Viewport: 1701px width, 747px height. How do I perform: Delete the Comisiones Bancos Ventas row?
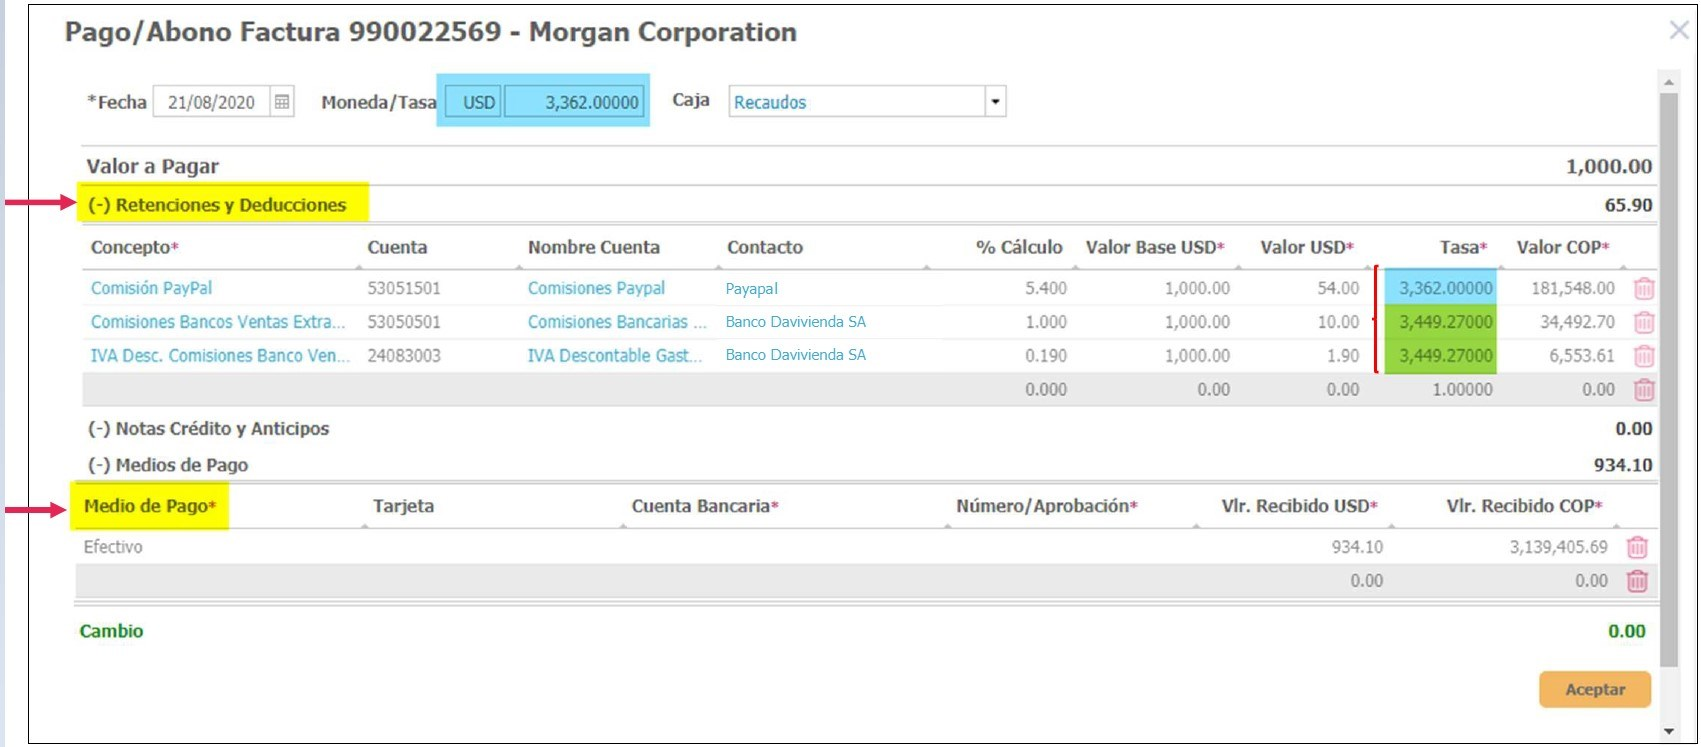1643,322
